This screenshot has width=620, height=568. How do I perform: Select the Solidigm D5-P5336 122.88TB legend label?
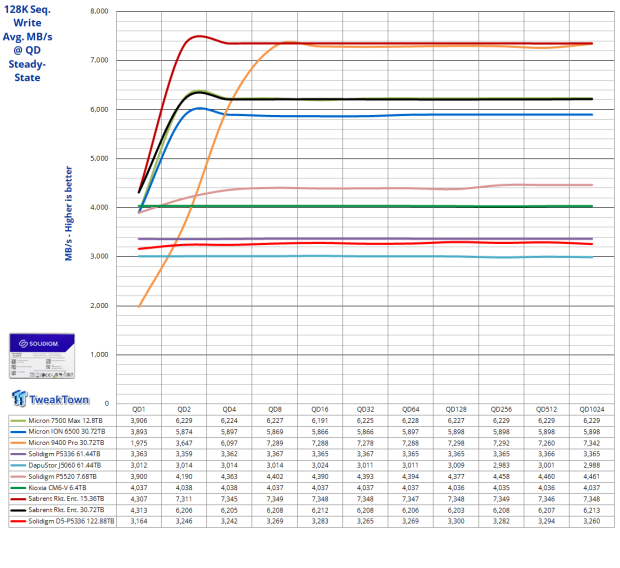[71, 521]
